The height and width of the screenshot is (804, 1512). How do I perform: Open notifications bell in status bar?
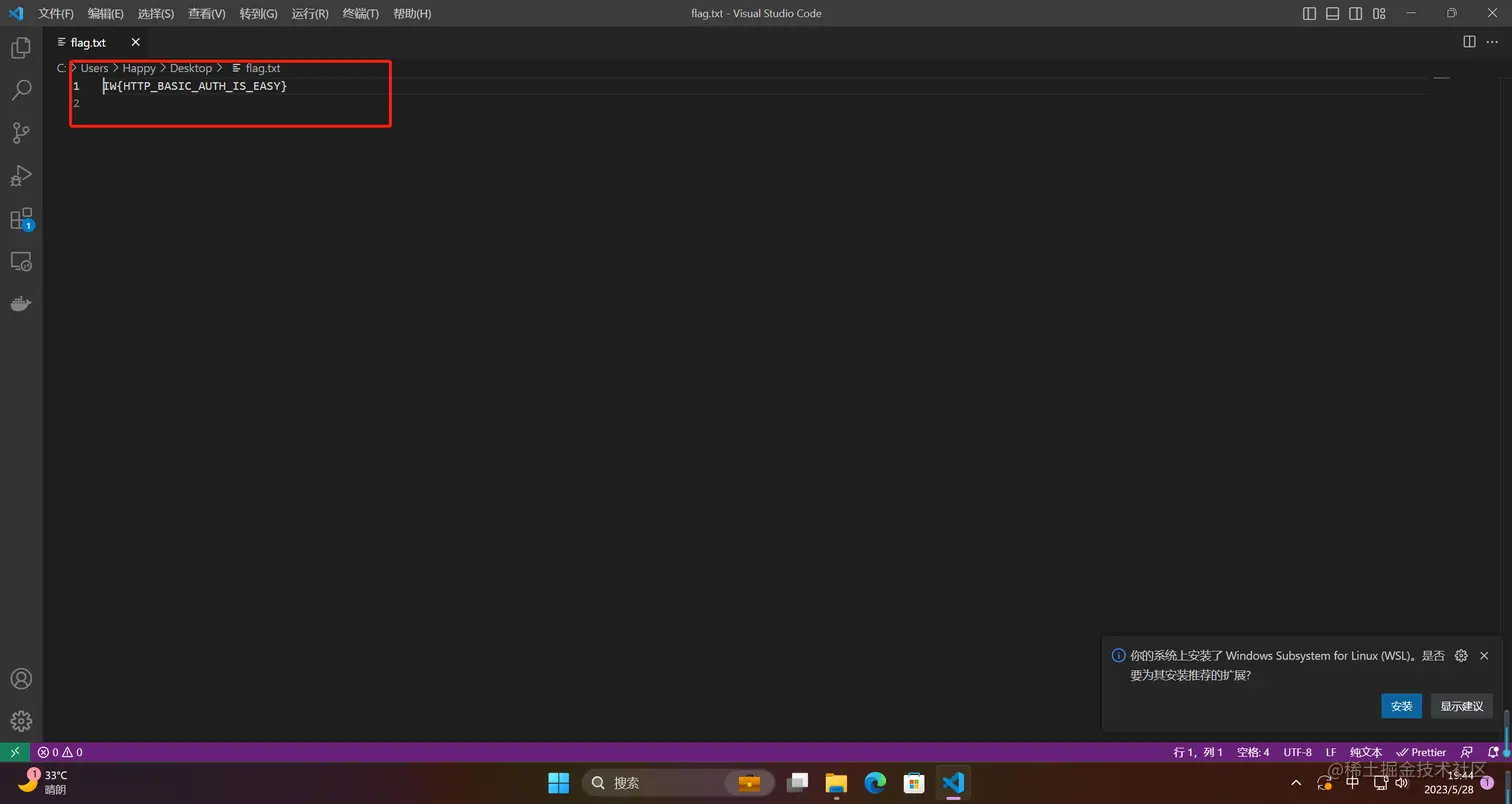pos(1493,752)
